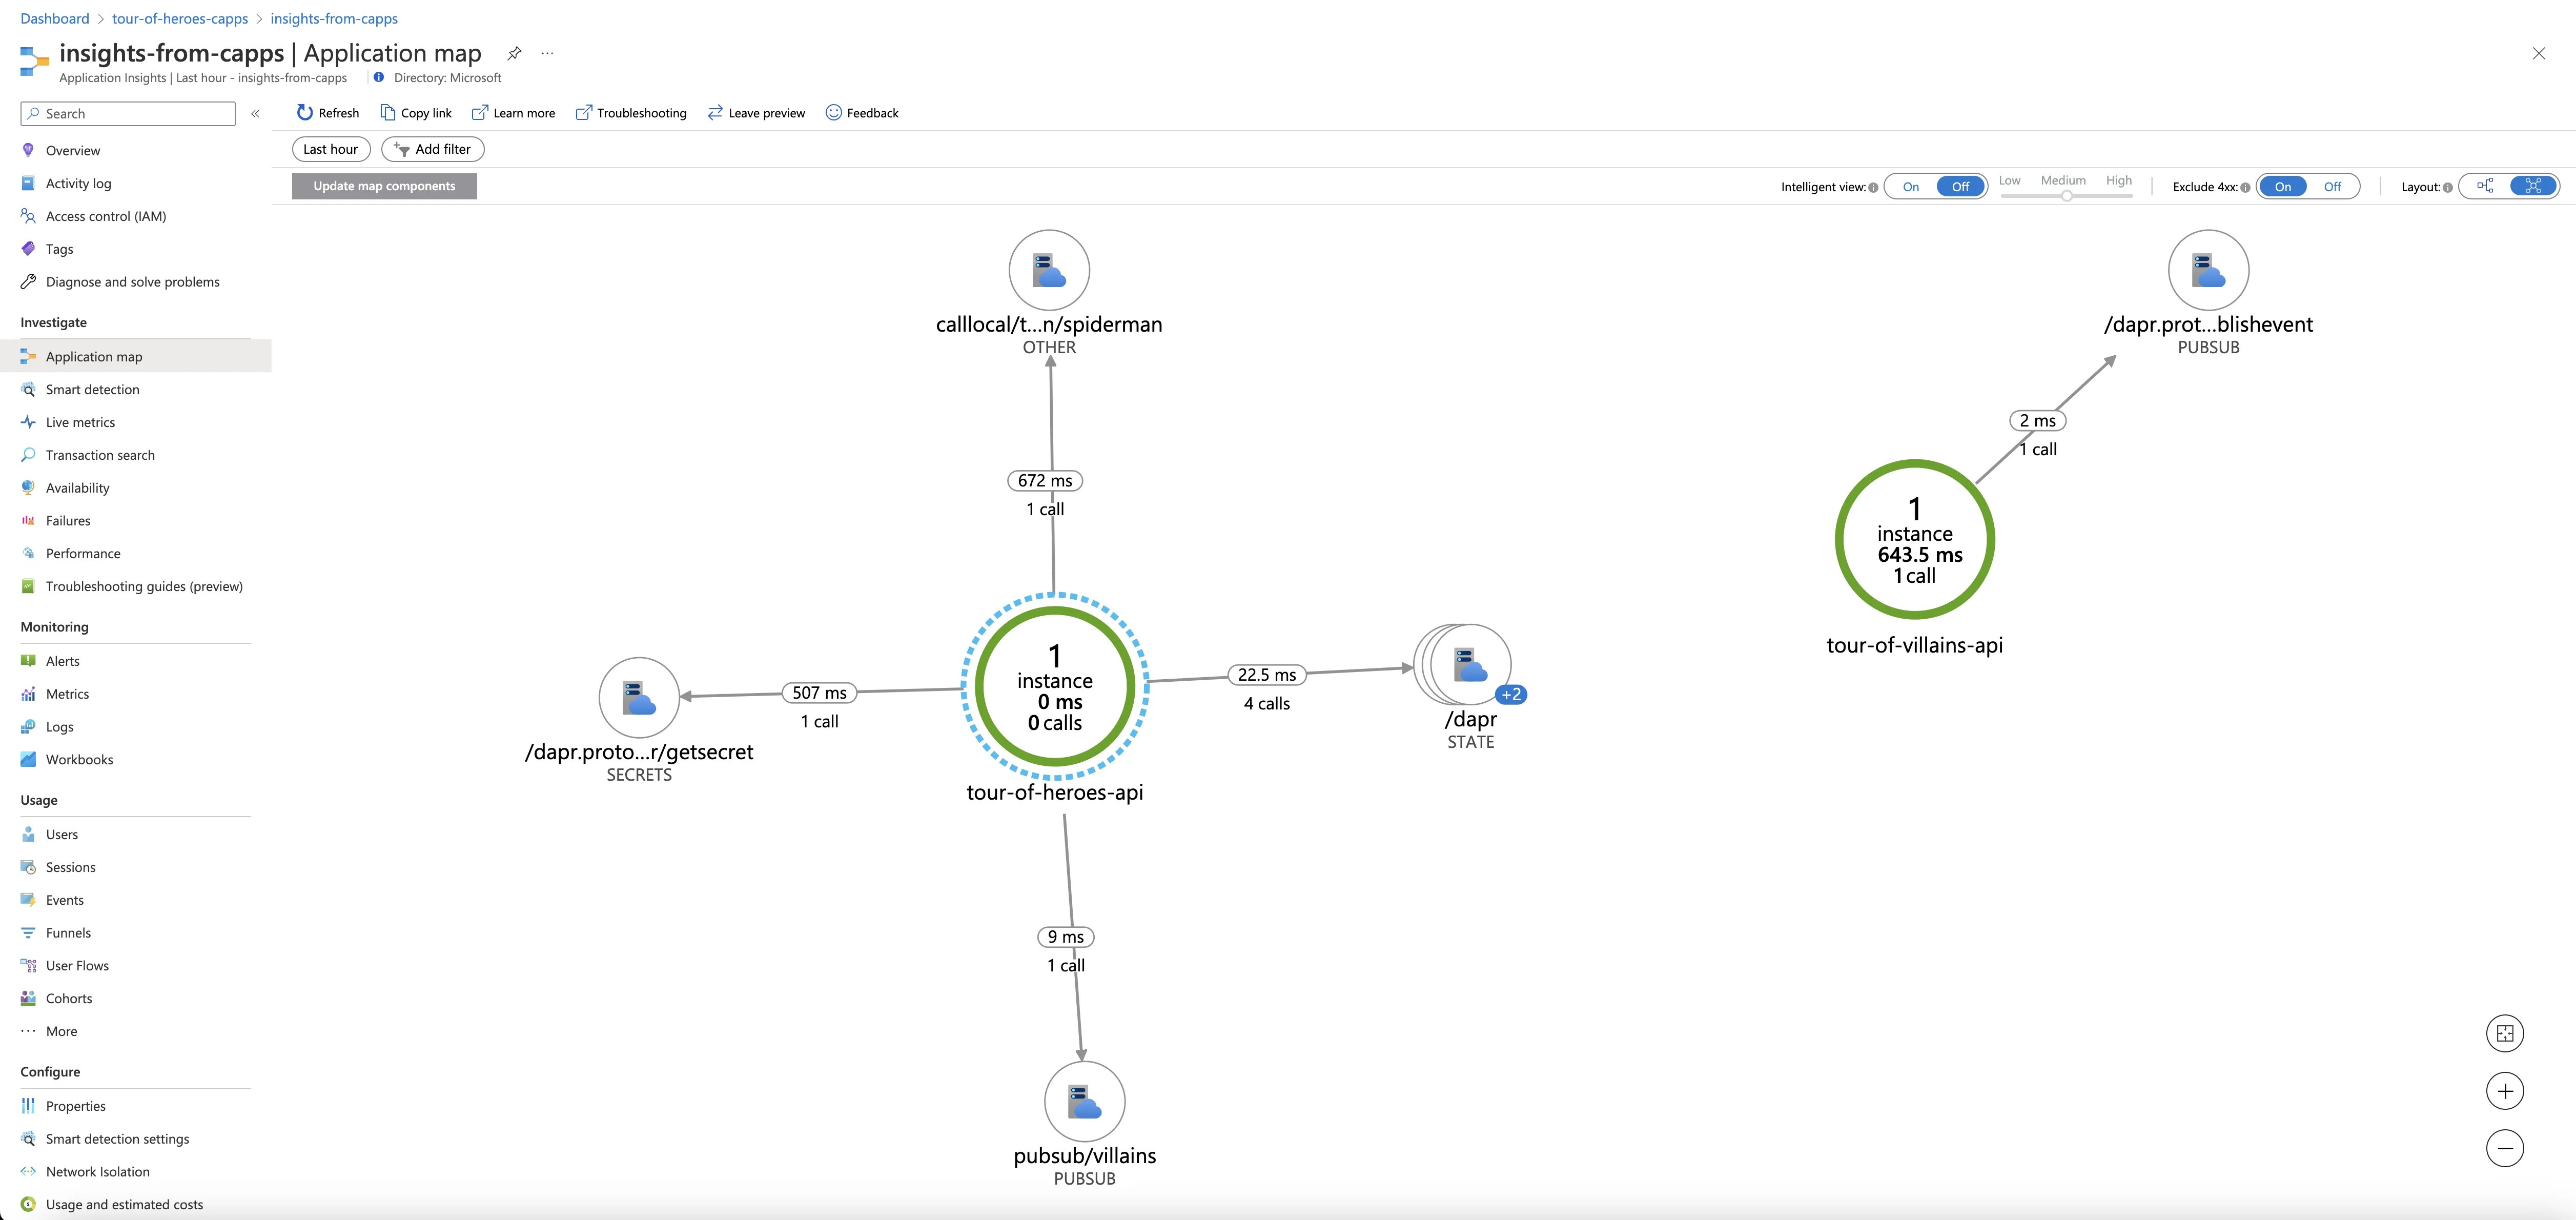Click the Workbooks icon
2576x1220 pixels.
coord(28,759)
